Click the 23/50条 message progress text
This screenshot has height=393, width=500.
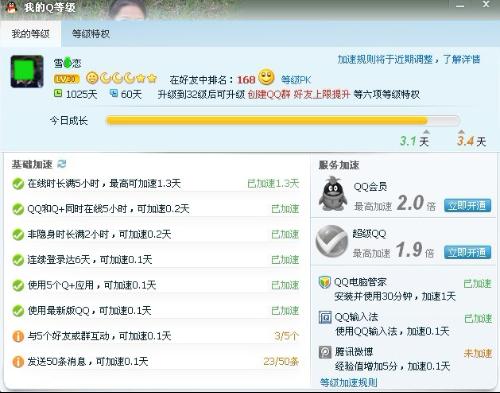pyautogui.click(x=281, y=361)
